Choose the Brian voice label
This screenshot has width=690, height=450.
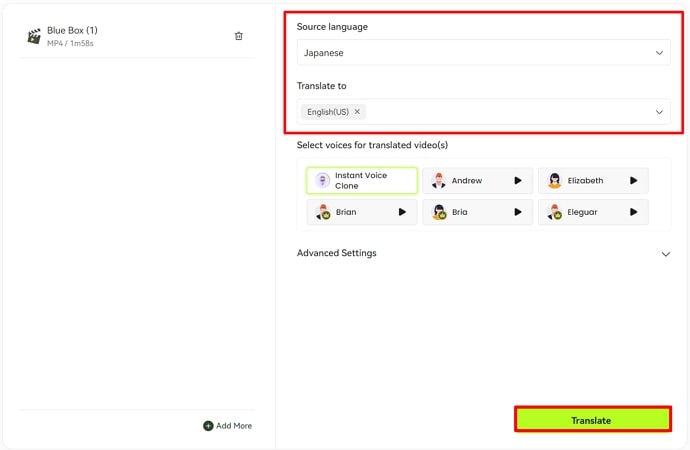click(x=346, y=212)
